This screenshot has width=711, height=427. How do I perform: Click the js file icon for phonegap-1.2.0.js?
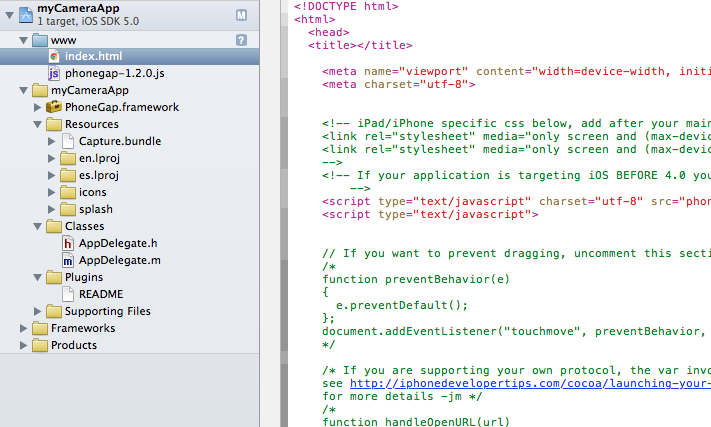(x=54, y=73)
